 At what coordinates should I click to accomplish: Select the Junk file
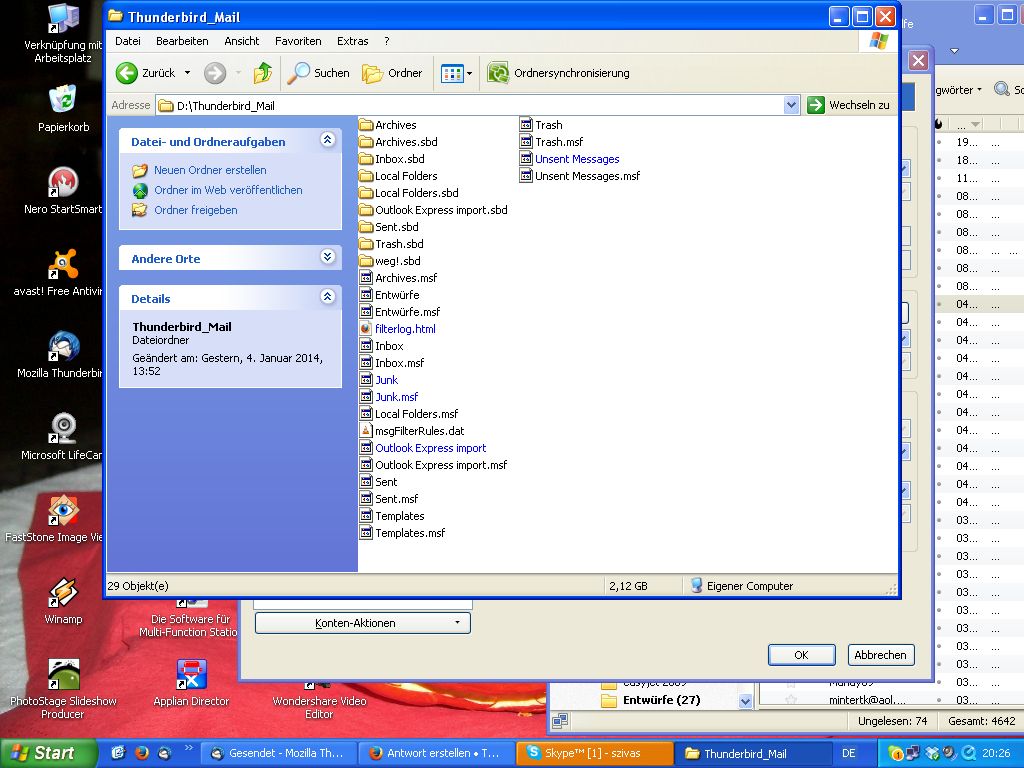(x=379, y=380)
